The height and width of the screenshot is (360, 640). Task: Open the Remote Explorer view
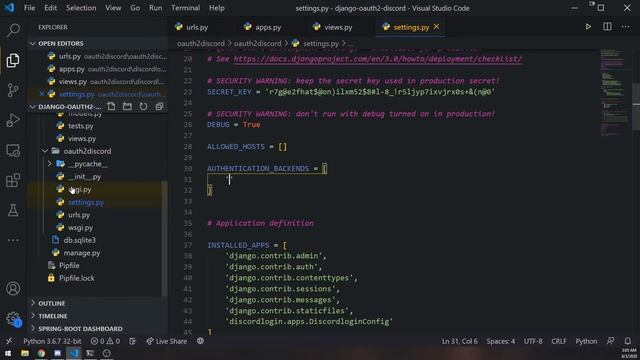click(13, 151)
